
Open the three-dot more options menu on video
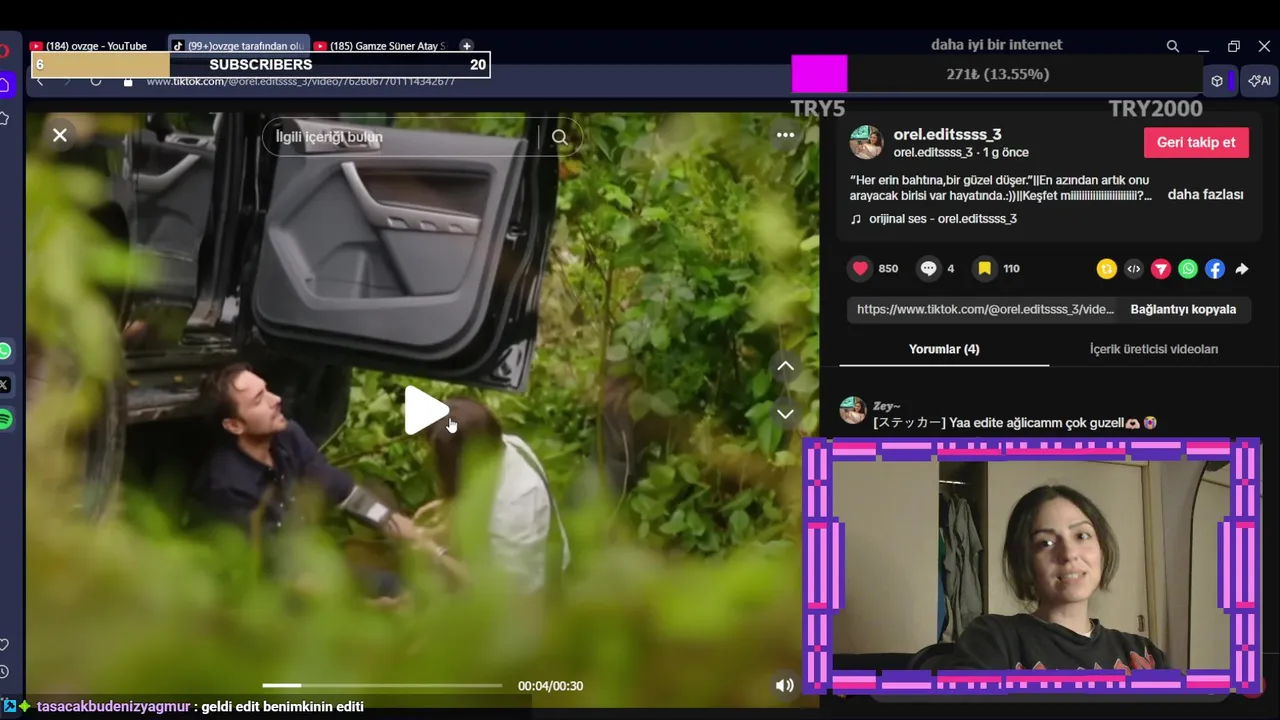785,135
